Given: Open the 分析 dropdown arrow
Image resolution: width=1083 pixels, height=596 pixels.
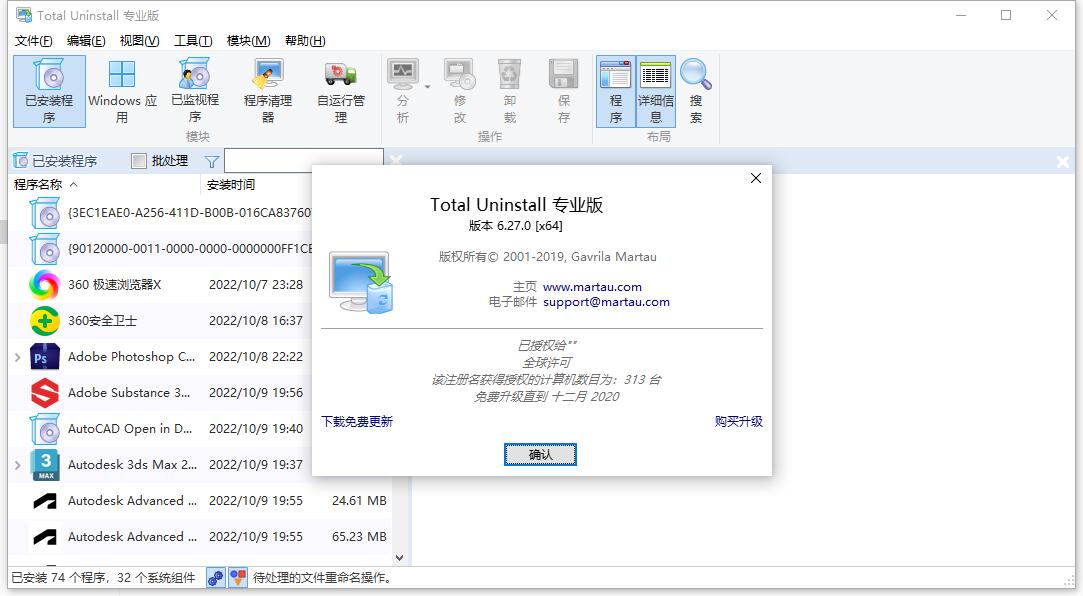Looking at the screenshot, I should [428, 87].
